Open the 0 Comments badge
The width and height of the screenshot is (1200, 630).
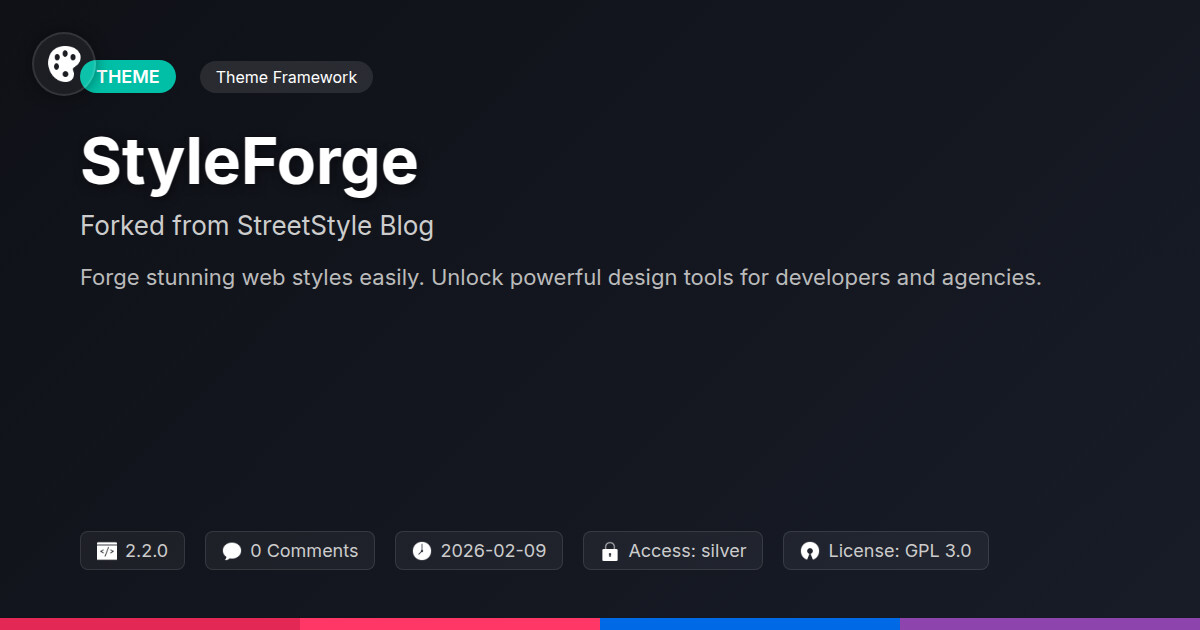tap(290, 551)
